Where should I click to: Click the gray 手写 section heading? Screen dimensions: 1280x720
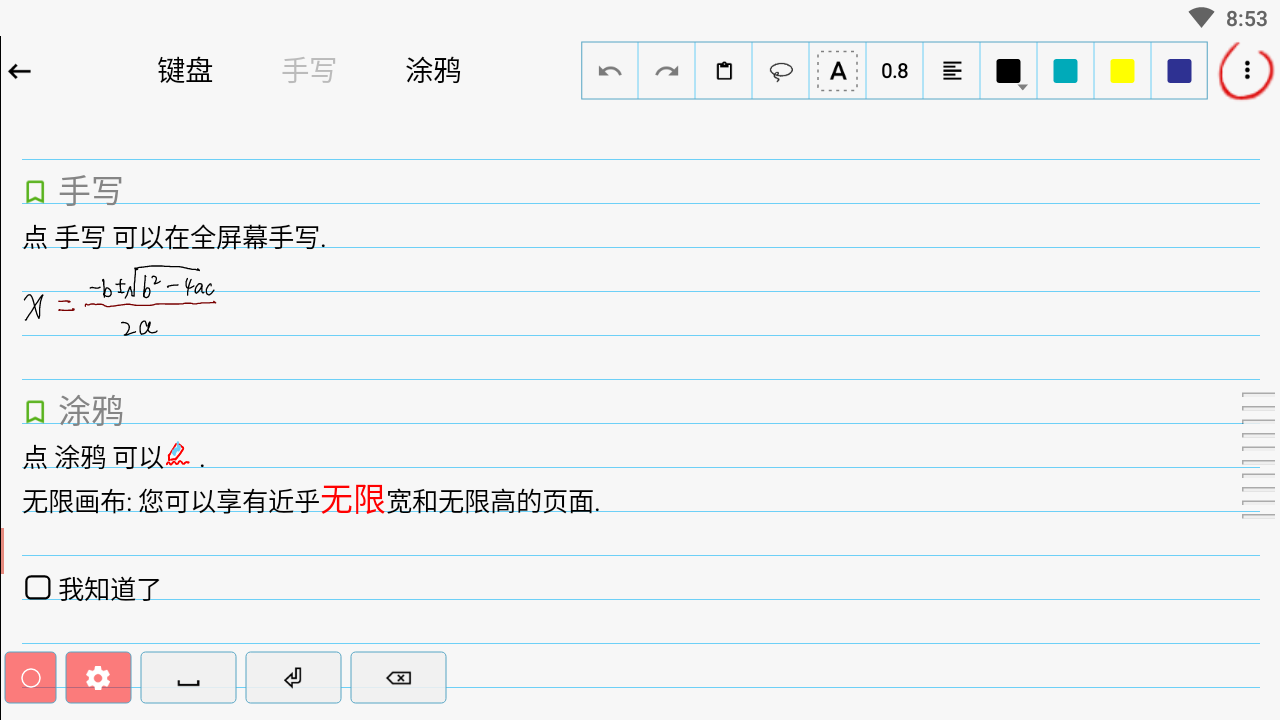coord(90,190)
